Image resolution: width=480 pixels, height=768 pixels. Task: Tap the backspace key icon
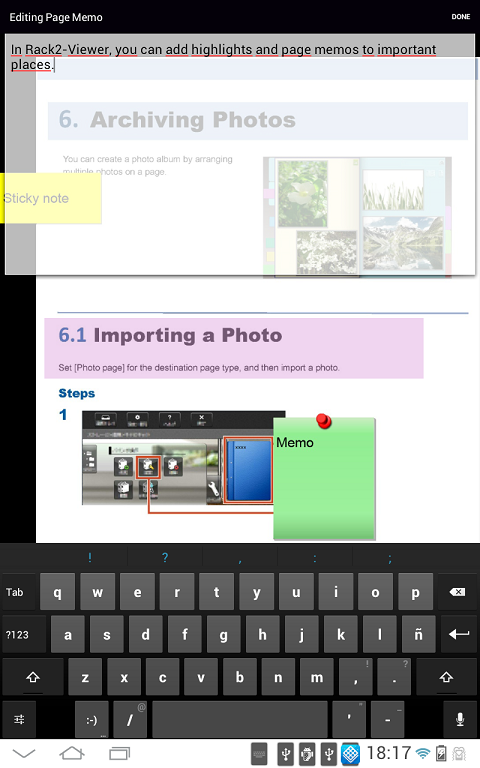[x=457, y=592]
